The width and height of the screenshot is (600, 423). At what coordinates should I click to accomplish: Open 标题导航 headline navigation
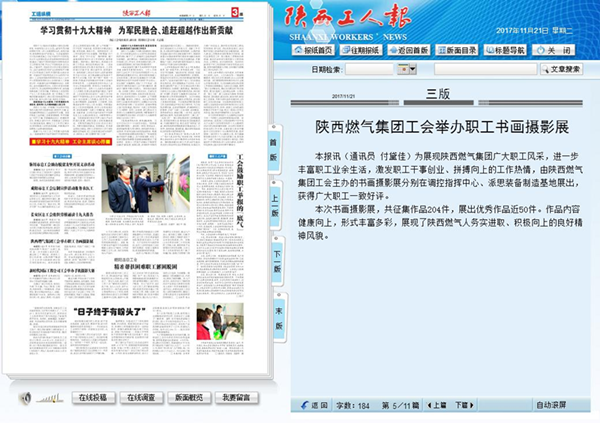(505, 50)
